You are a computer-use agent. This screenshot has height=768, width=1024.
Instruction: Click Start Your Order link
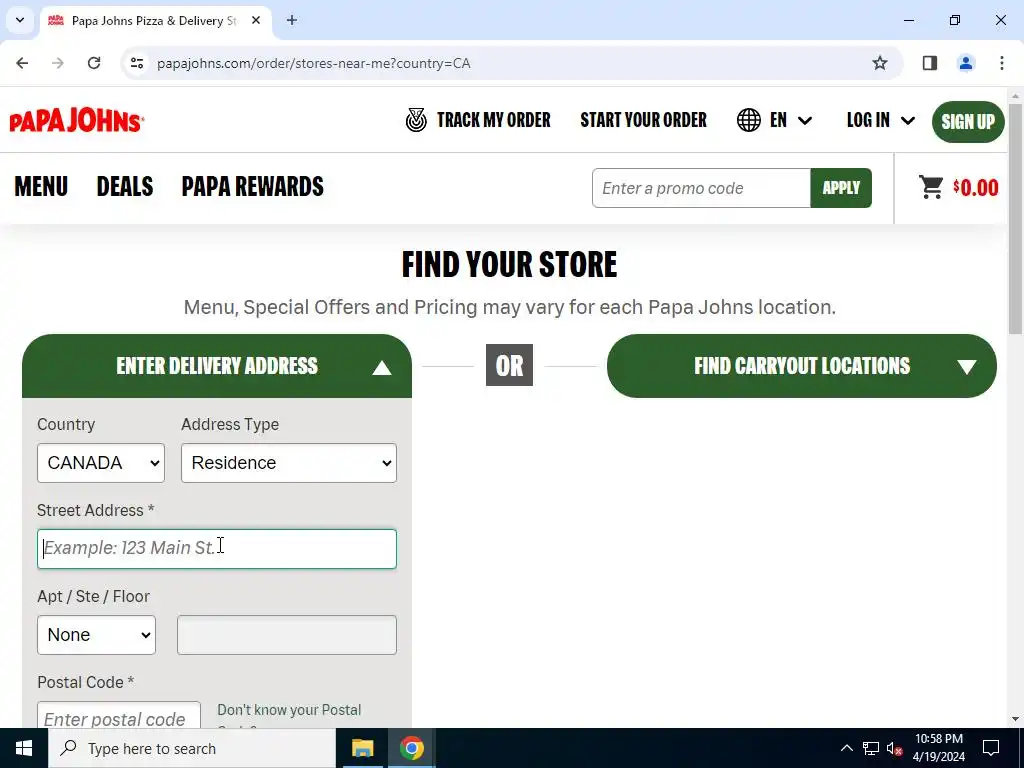tap(643, 120)
